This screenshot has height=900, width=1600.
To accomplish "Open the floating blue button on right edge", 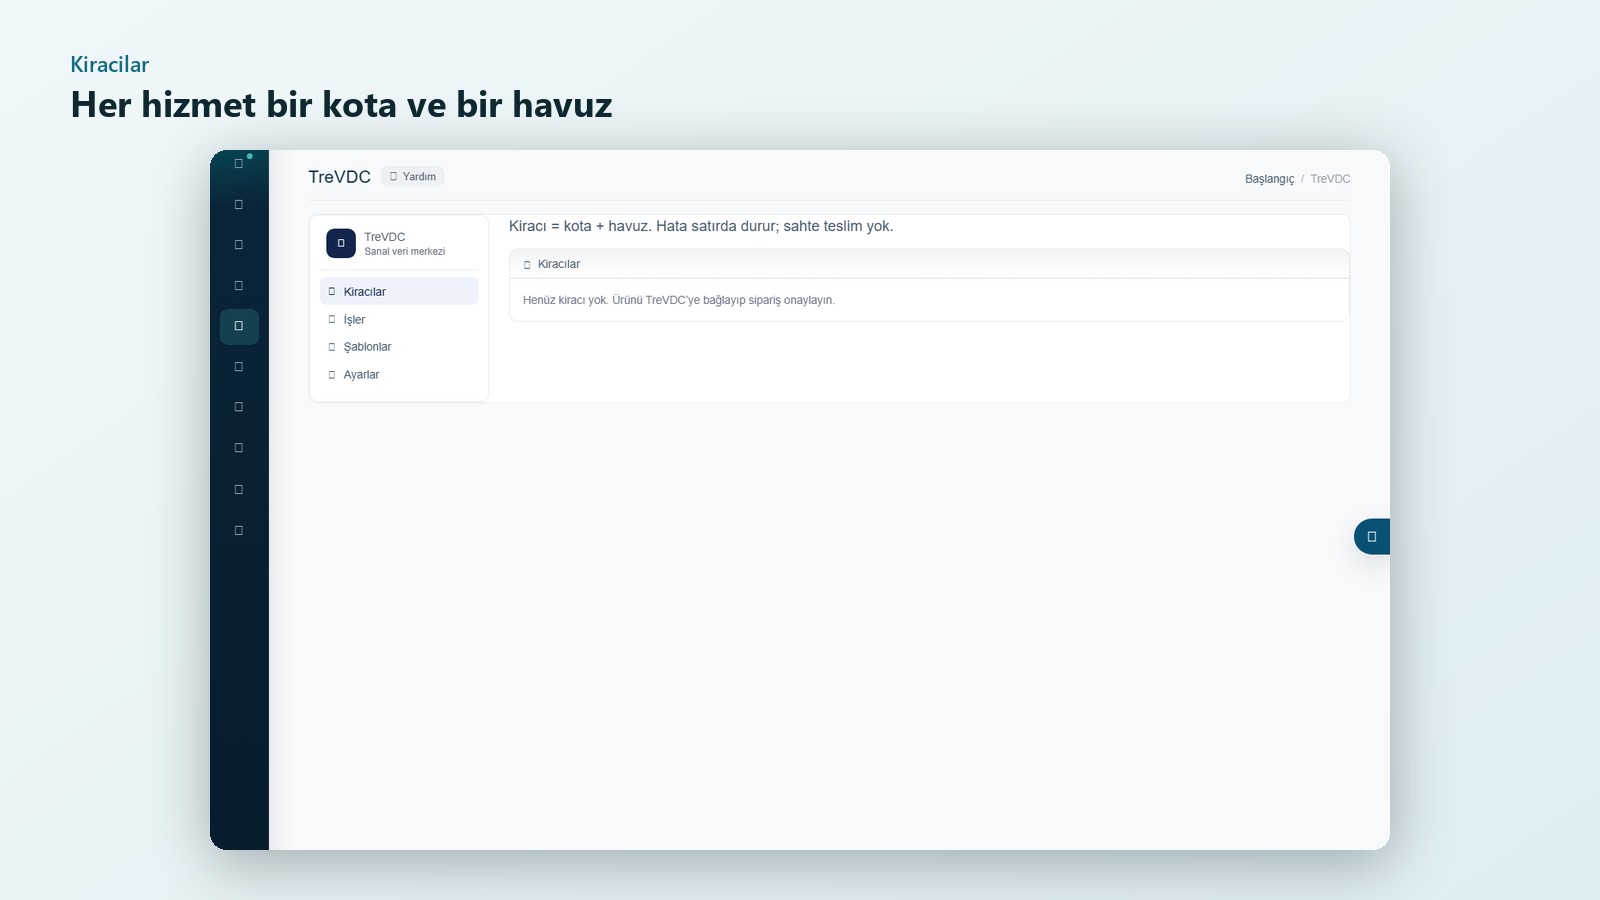I will [x=1372, y=537].
